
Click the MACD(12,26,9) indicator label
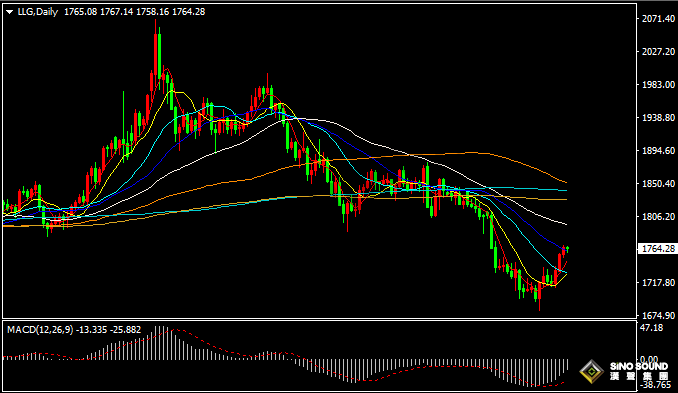tap(40, 330)
